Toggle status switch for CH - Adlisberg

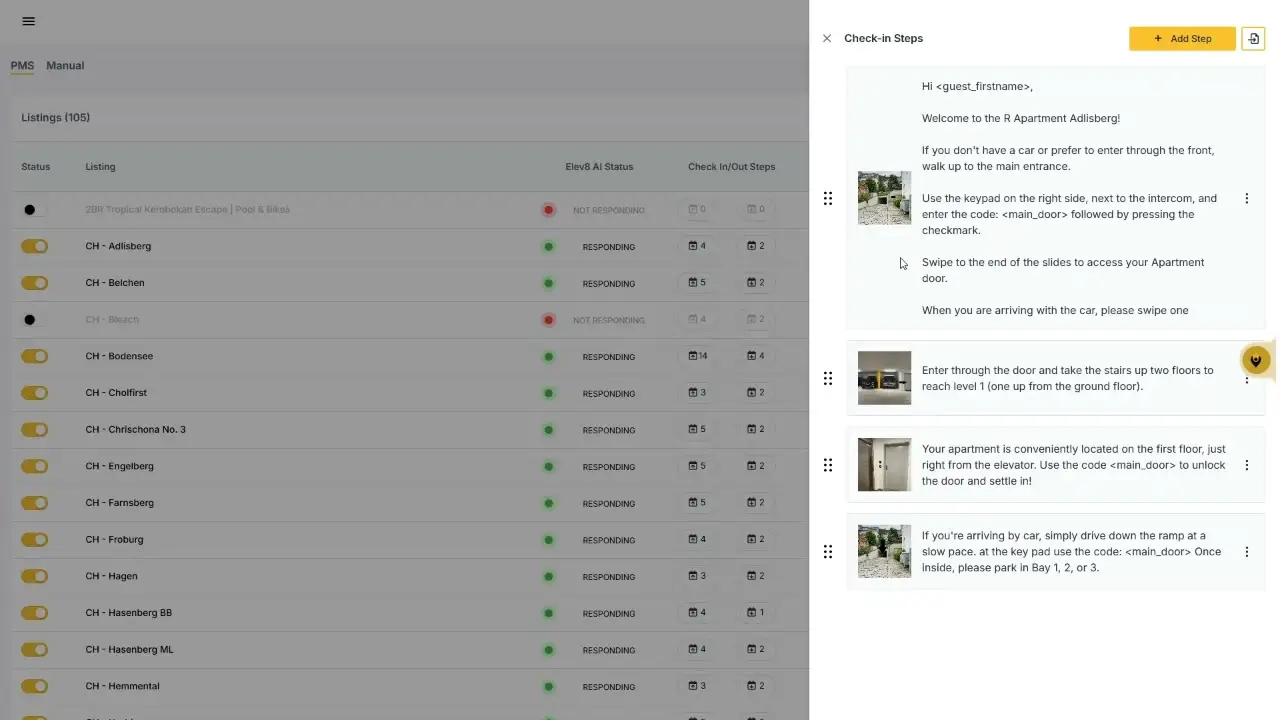click(34, 246)
